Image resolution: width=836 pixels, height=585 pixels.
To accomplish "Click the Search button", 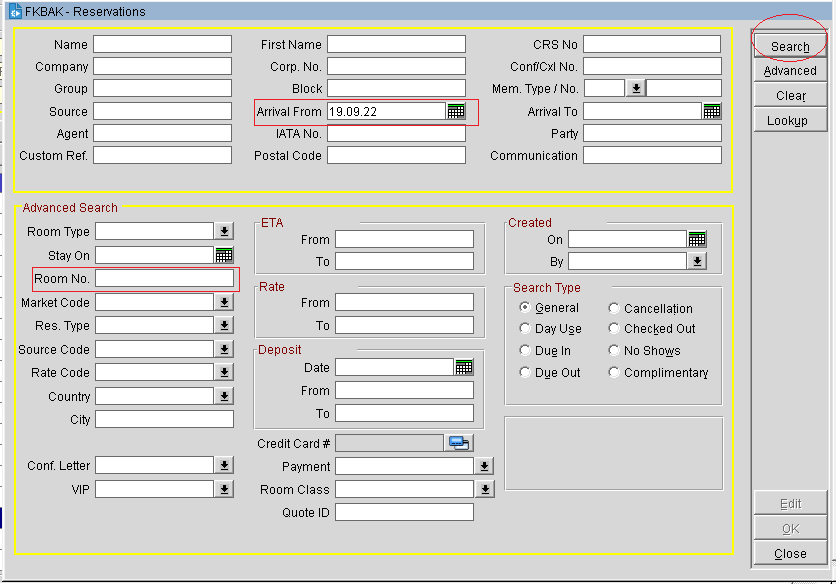I will [x=790, y=46].
